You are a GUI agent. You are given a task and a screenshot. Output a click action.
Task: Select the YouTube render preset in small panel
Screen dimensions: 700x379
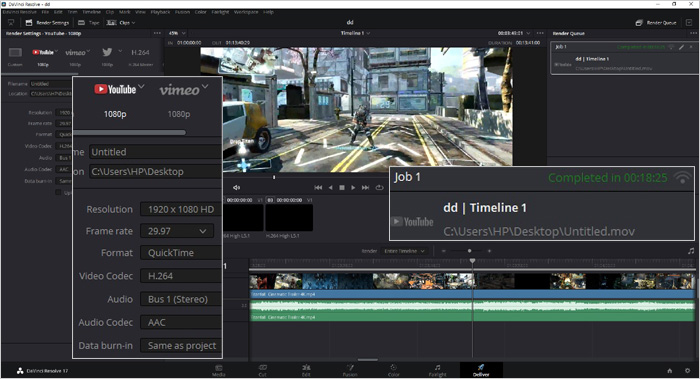click(43, 56)
